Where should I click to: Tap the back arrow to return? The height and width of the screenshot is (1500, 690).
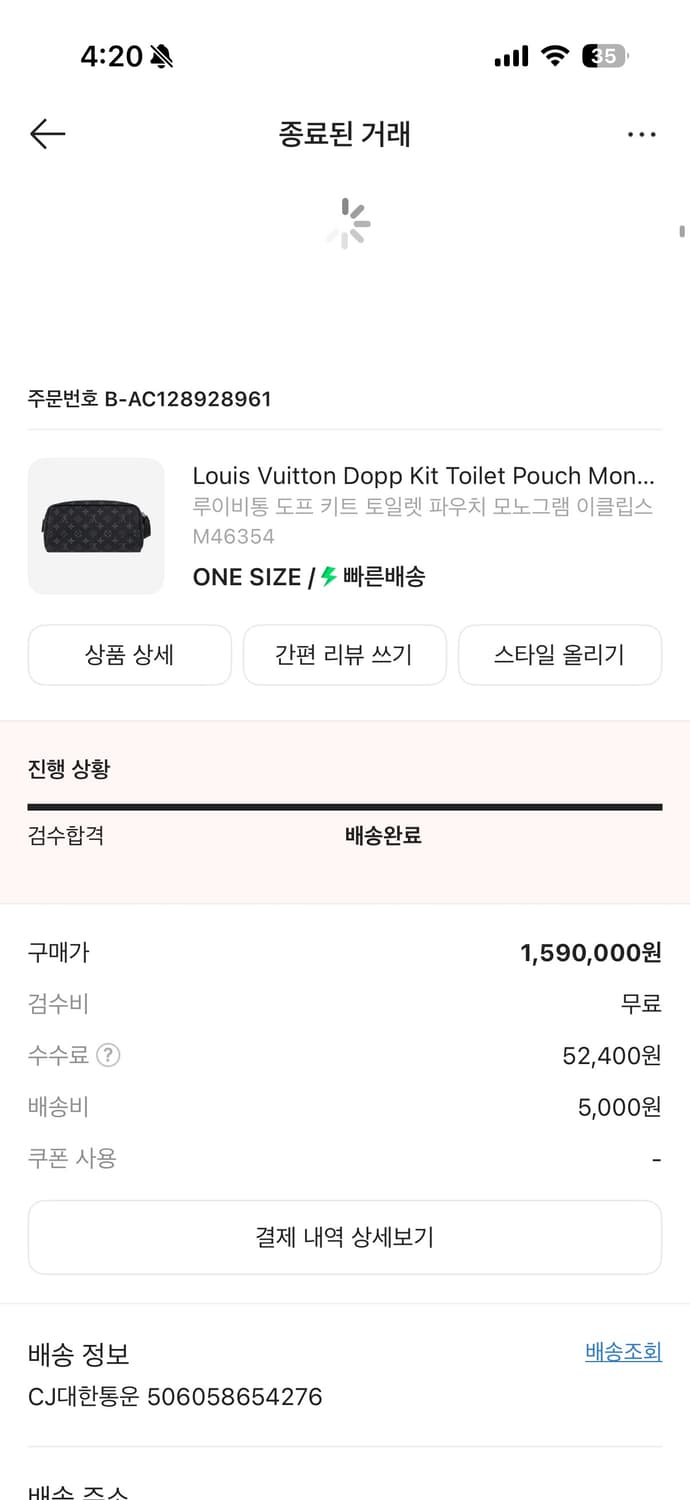click(x=47, y=133)
